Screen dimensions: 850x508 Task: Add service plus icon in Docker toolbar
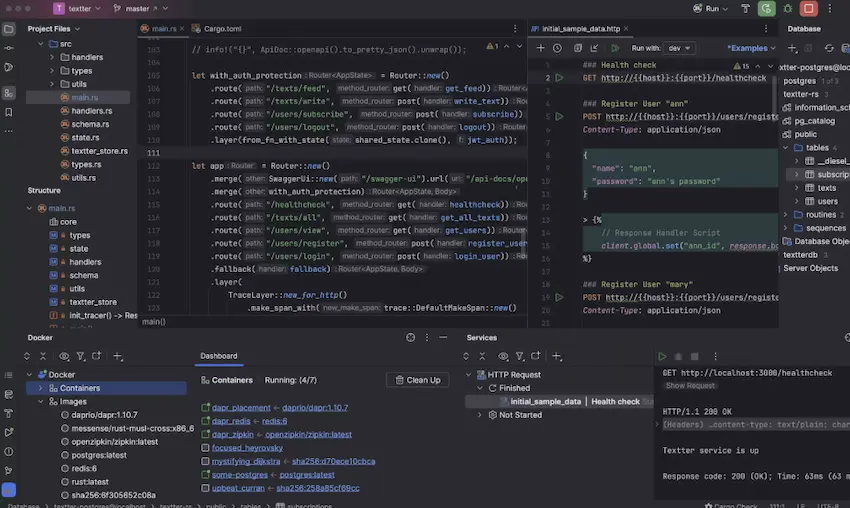117,356
